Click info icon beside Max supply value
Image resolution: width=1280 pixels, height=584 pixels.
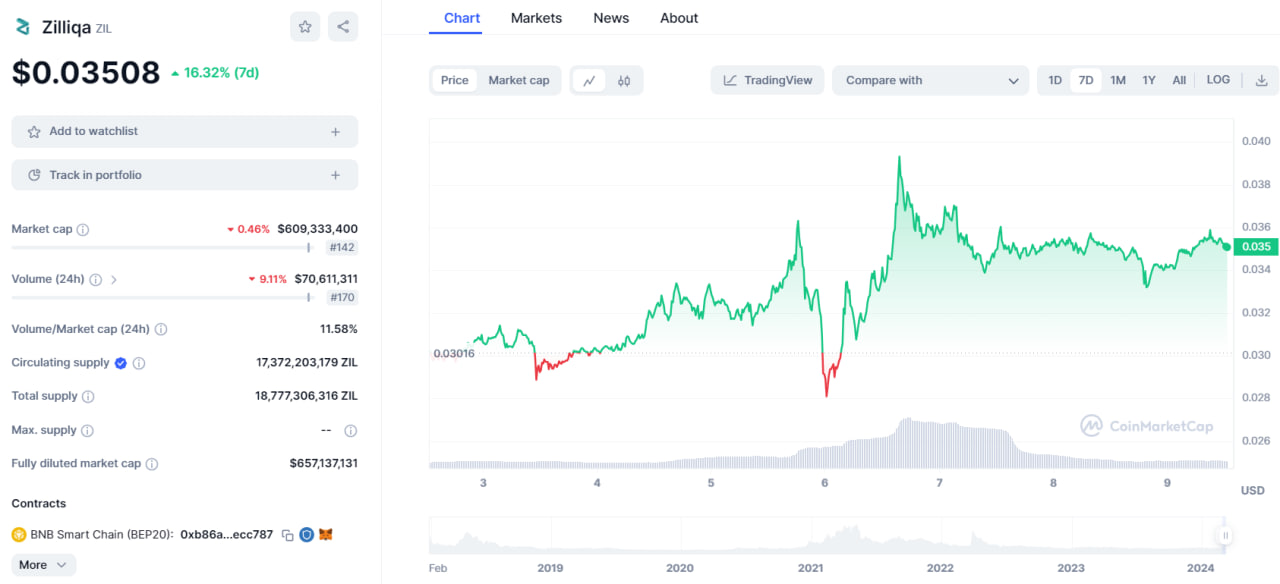point(350,431)
